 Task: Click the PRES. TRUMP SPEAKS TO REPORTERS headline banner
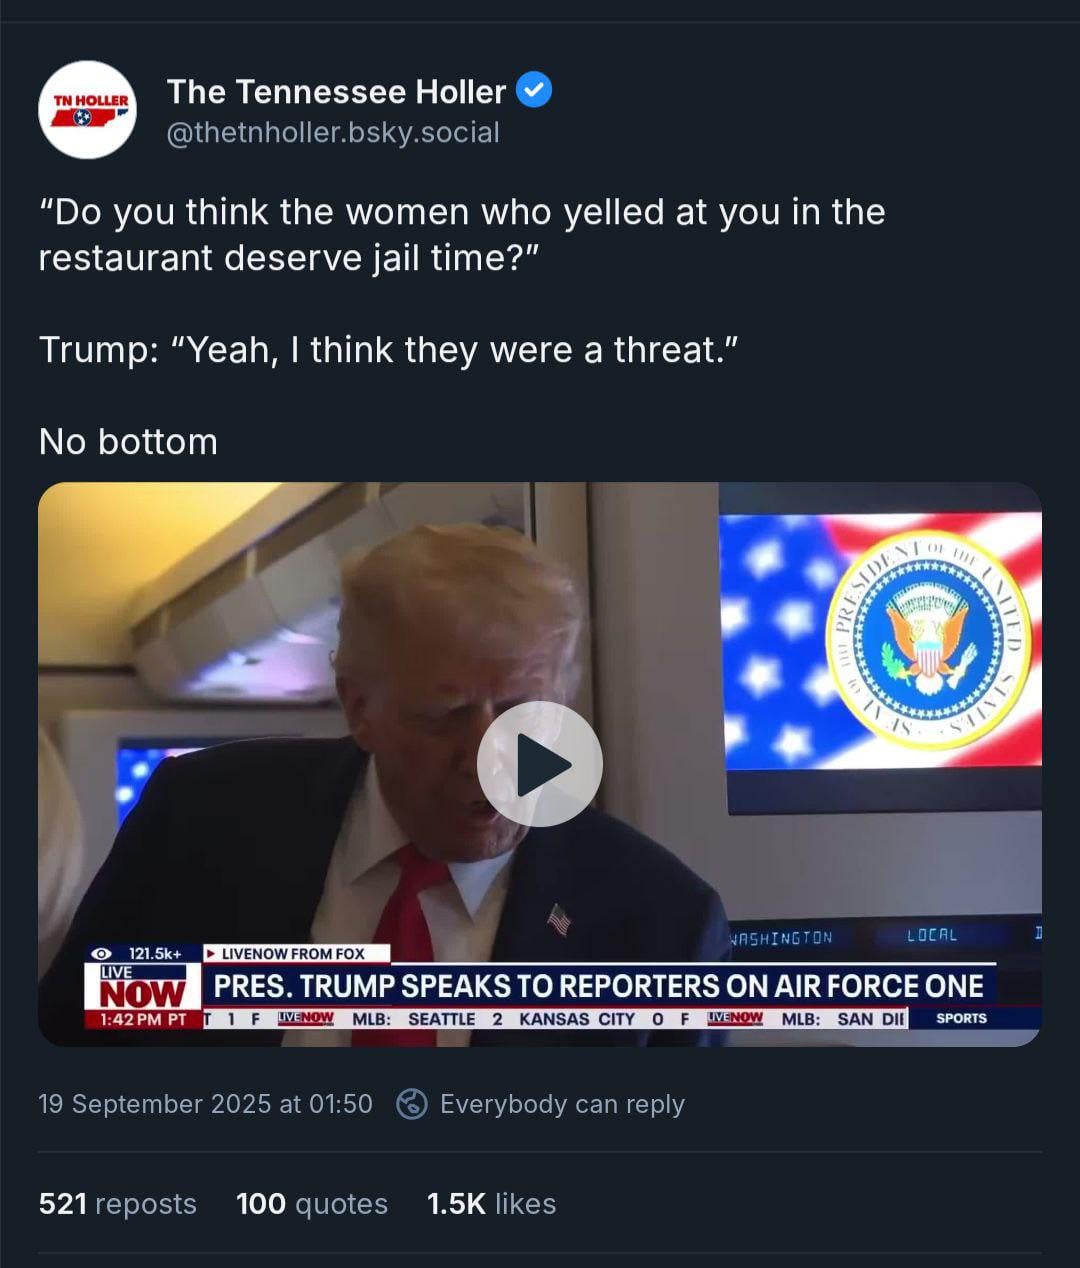click(x=599, y=986)
